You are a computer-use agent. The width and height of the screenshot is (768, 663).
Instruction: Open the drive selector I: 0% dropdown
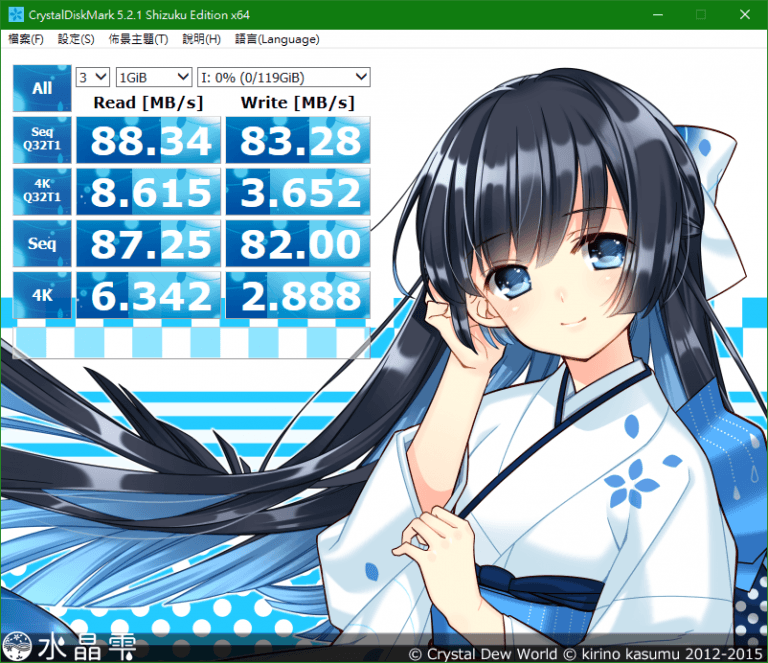point(284,77)
